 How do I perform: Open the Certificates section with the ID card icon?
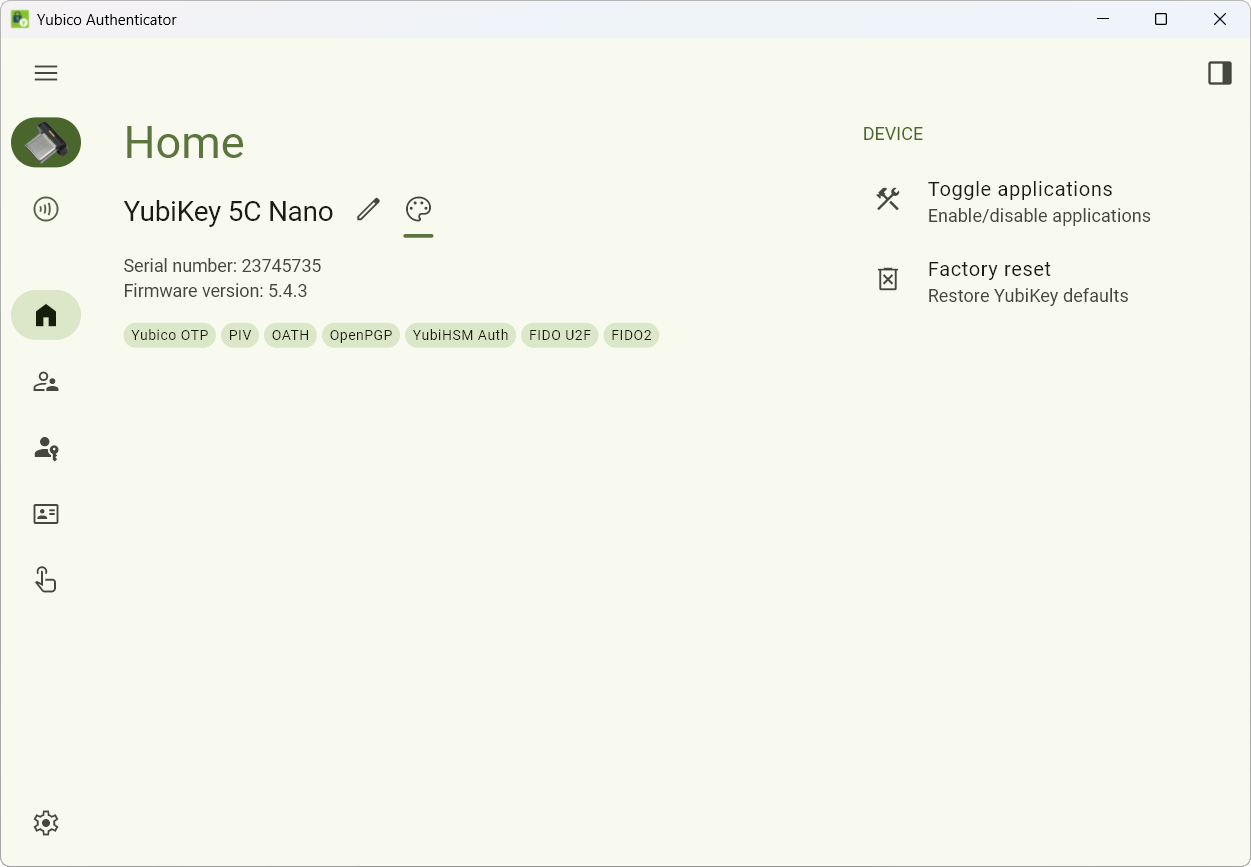coord(46,514)
